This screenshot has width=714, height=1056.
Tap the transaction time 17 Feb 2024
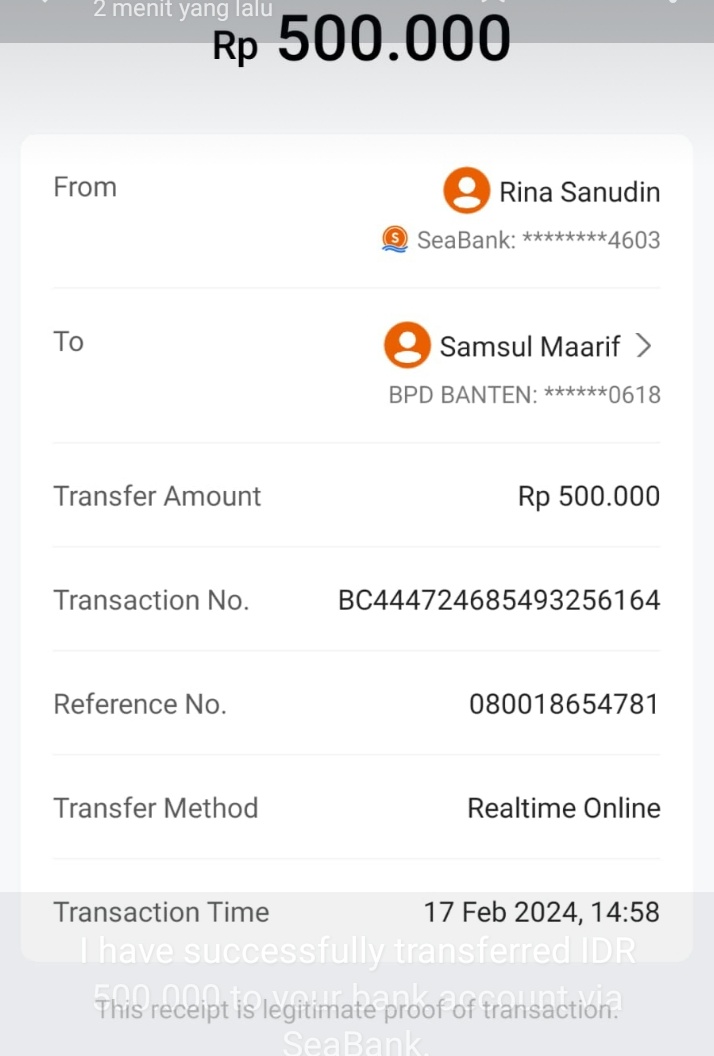541,912
